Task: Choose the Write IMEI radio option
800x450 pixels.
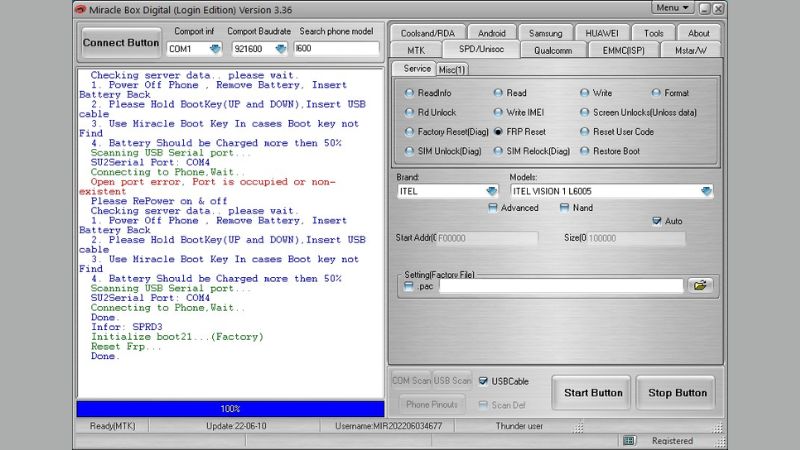Action: (x=498, y=112)
